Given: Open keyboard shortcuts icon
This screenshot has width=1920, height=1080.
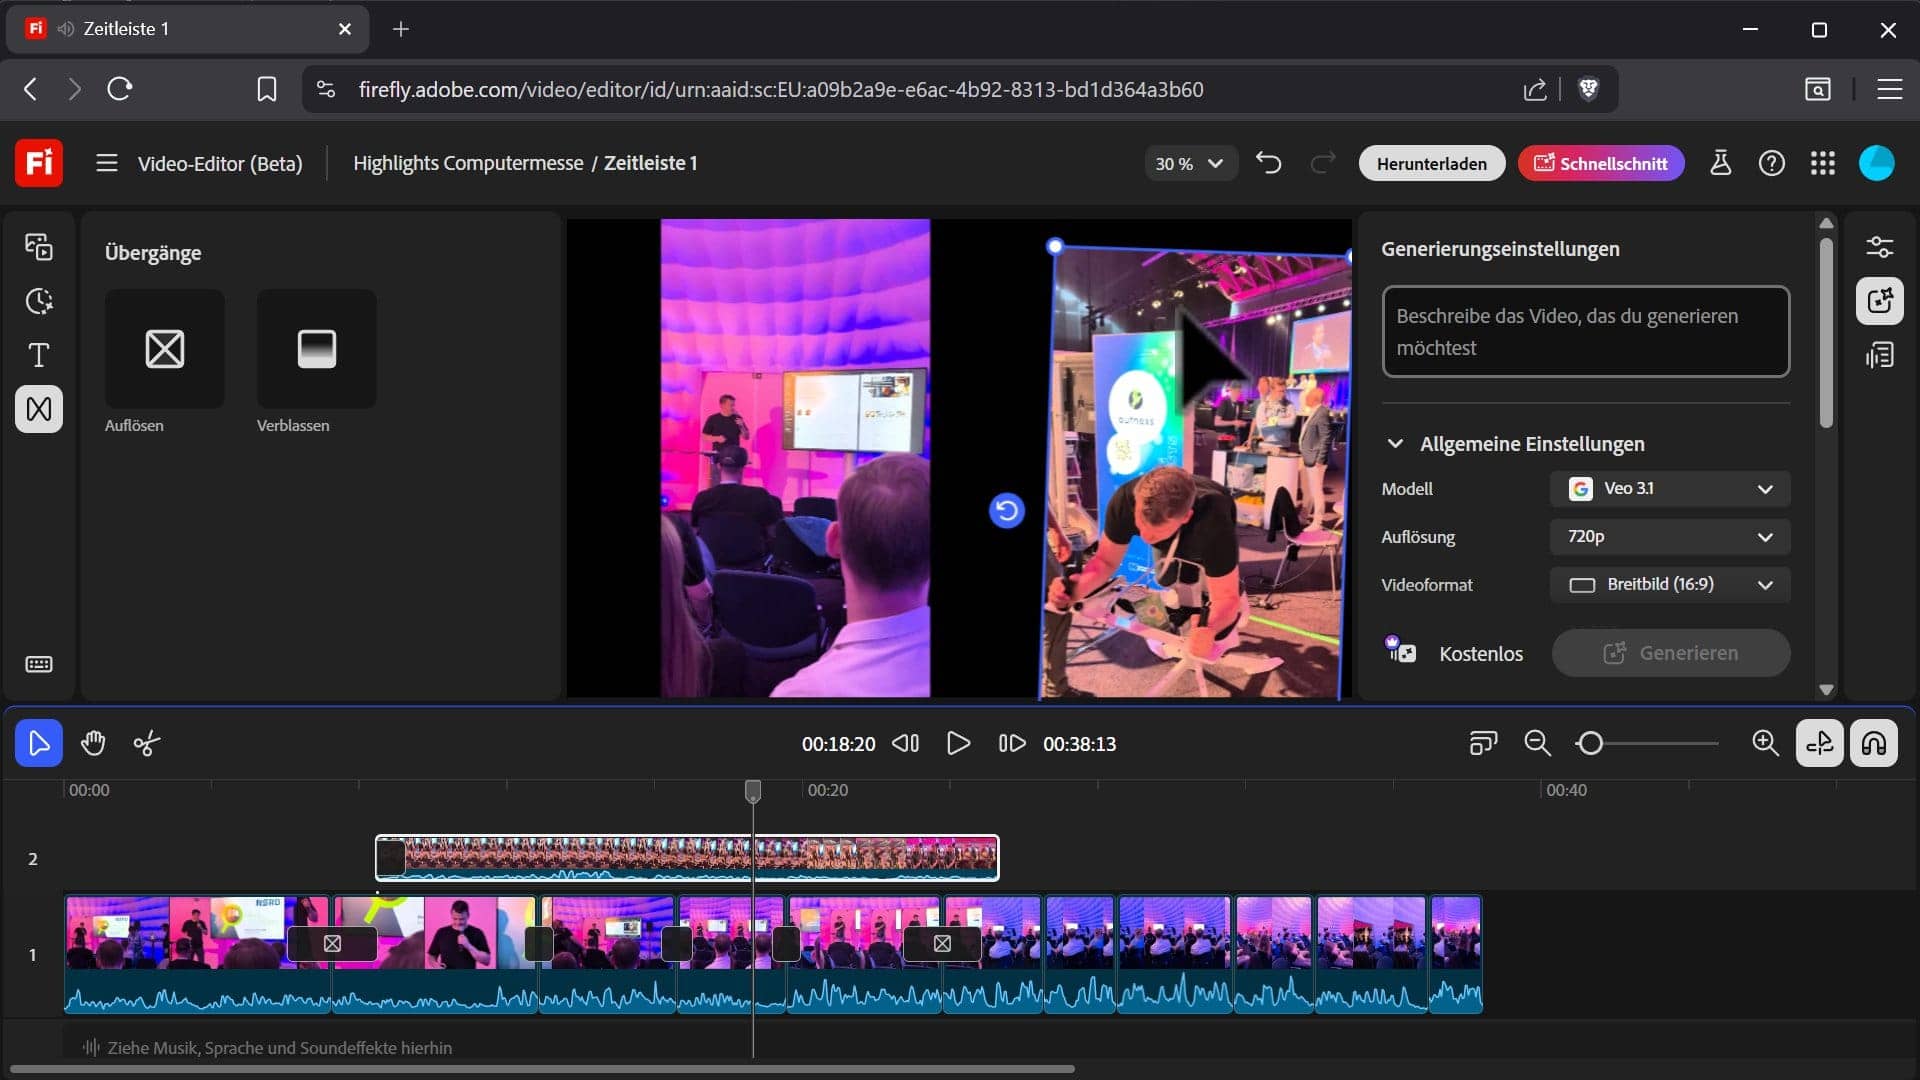Looking at the screenshot, I should coord(39,664).
